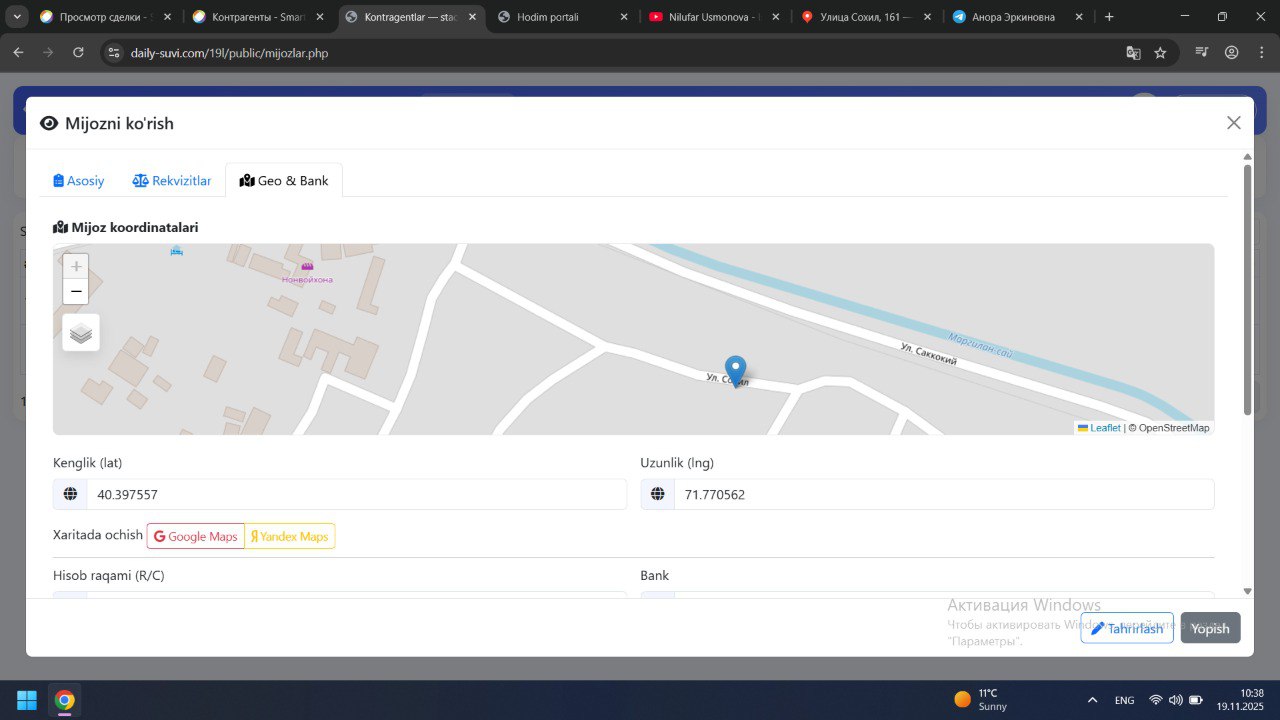The image size is (1280, 720).
Task: Open the Rekvizitlar tab
Action: click(172, 181)
